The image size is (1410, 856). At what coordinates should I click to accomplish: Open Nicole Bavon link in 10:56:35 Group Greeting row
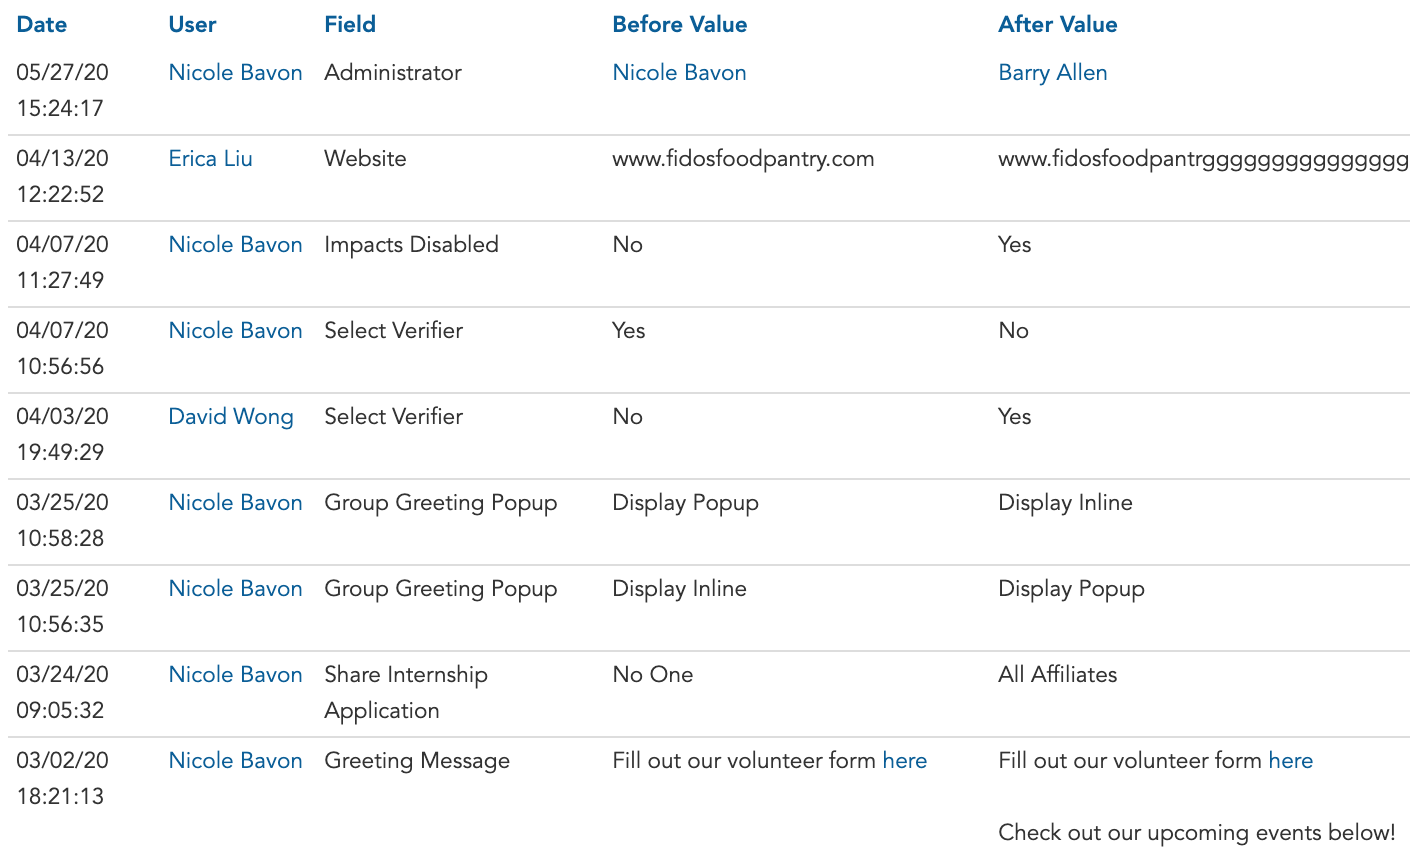tap(235, 588)
